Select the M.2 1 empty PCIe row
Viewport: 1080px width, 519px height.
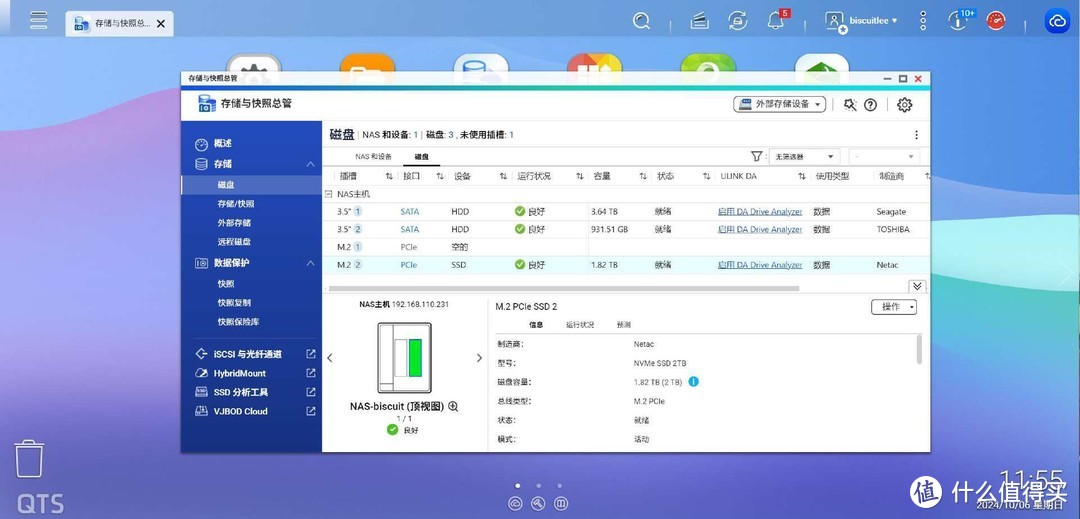625,247
